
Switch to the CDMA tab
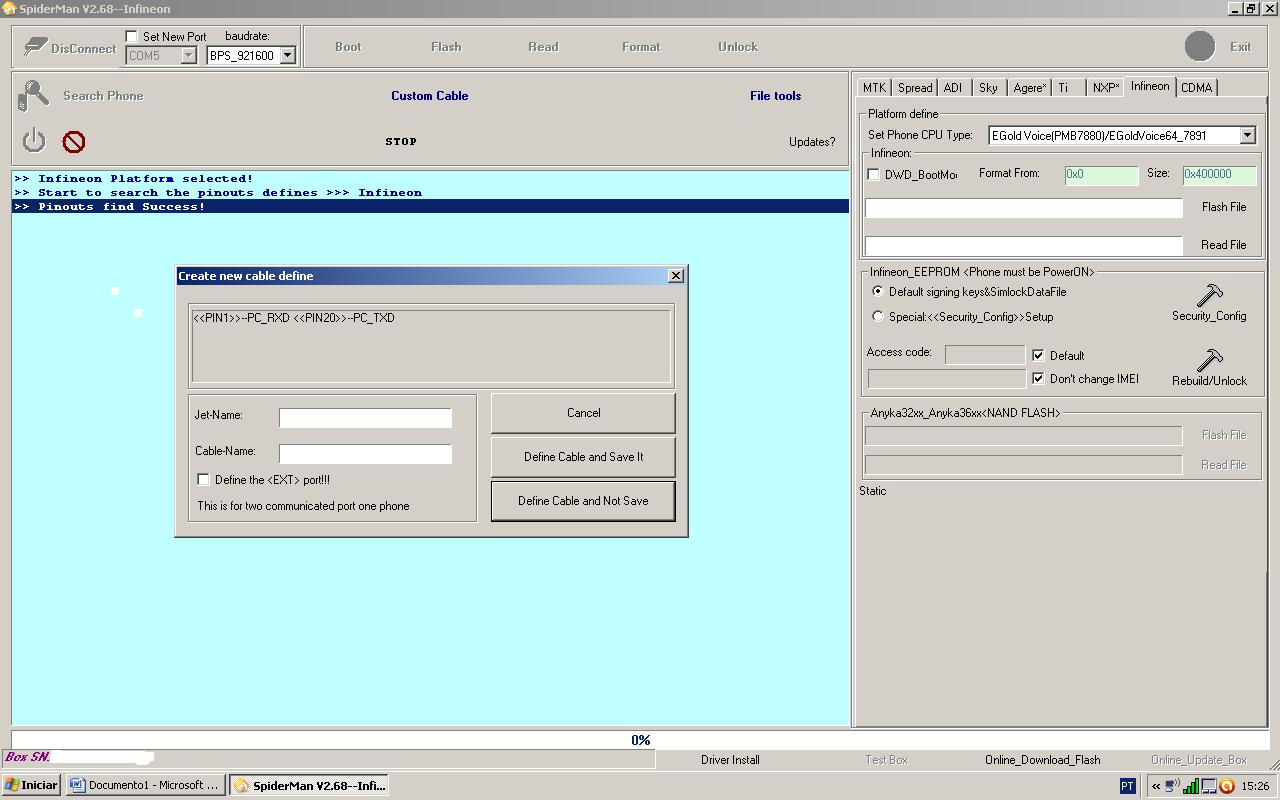[1196, 88]
